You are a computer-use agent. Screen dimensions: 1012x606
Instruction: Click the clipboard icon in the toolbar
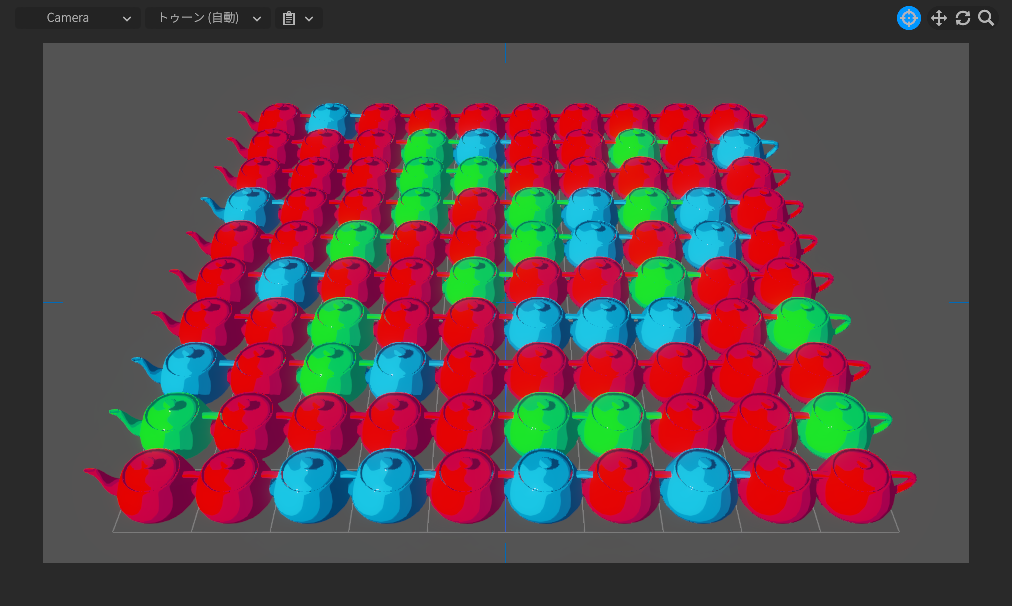289,18
